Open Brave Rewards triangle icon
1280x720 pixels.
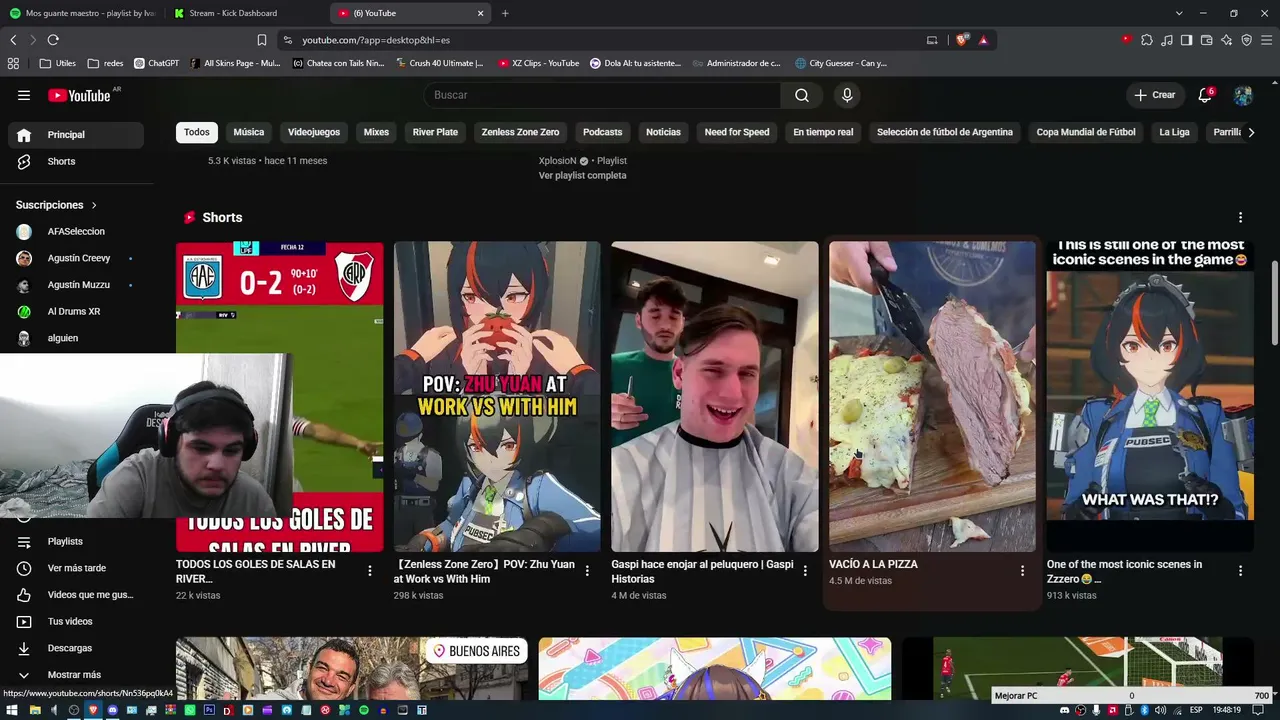pos(983,40)
